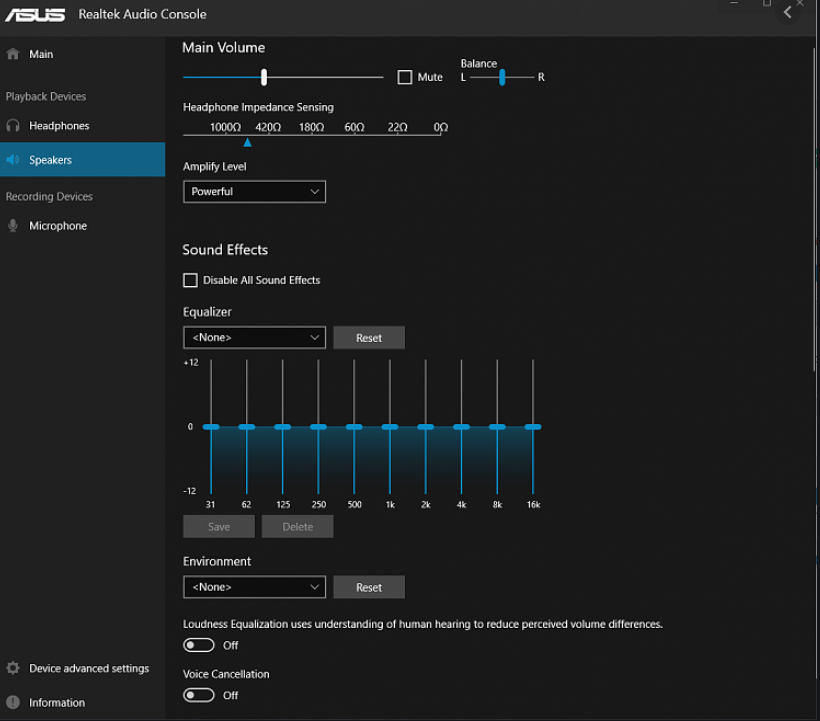Screen dimensions: 820x721
Task: Open the Microphone recording device
Action: (83, 225)
